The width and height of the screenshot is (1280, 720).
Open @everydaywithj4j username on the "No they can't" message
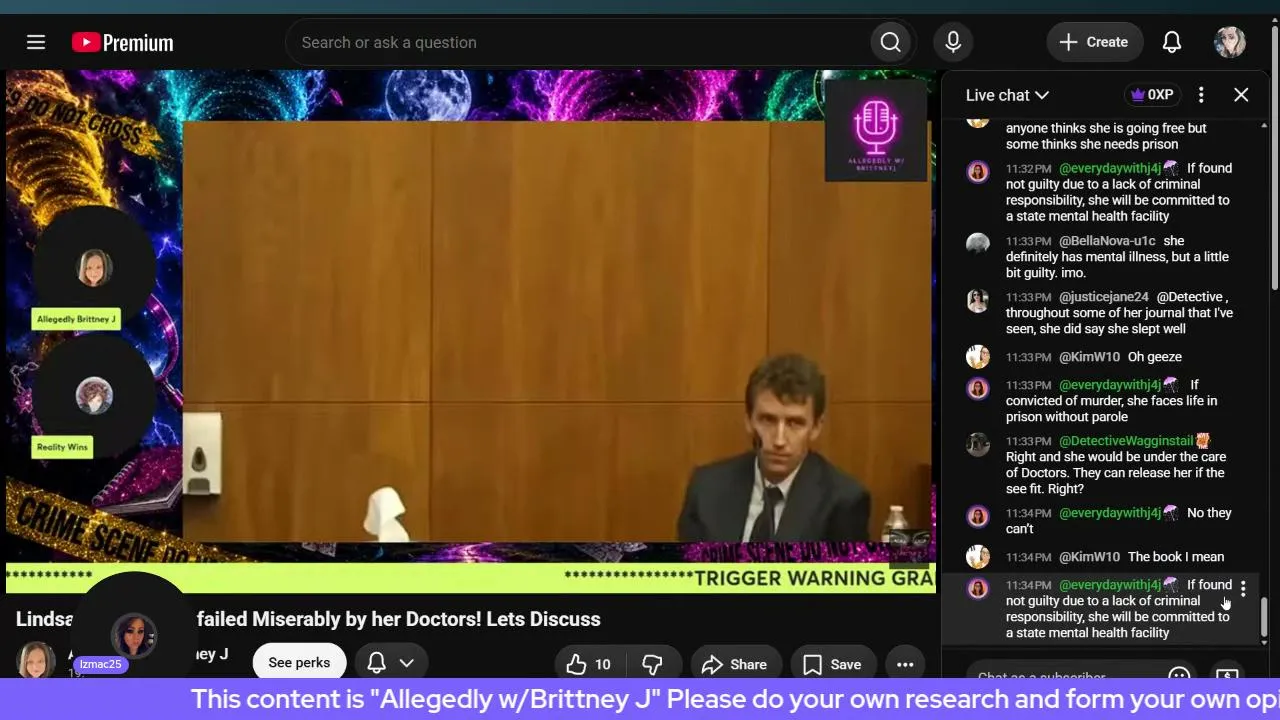pyautogui.click(x=1110, y=513)
